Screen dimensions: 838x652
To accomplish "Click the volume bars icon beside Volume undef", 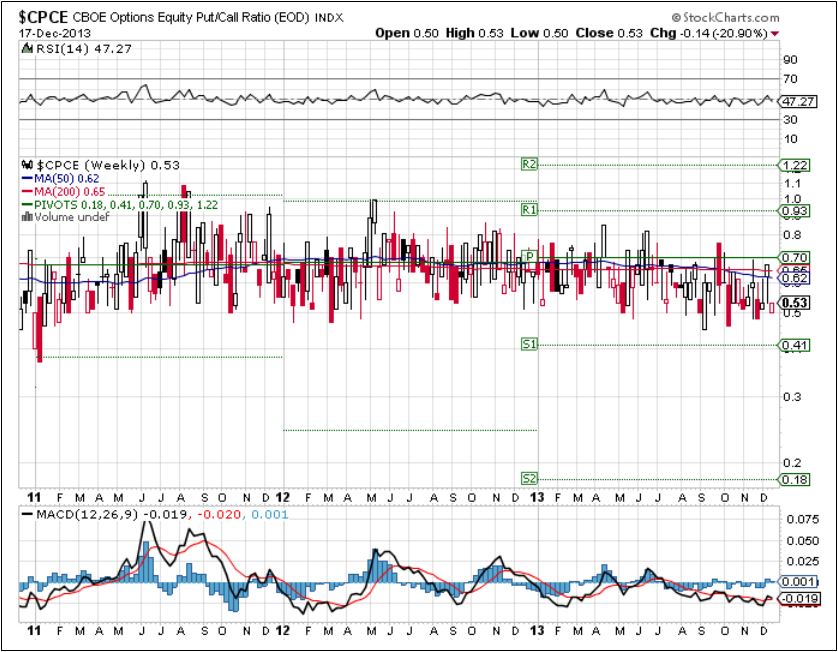I will [x=27, y=217].
